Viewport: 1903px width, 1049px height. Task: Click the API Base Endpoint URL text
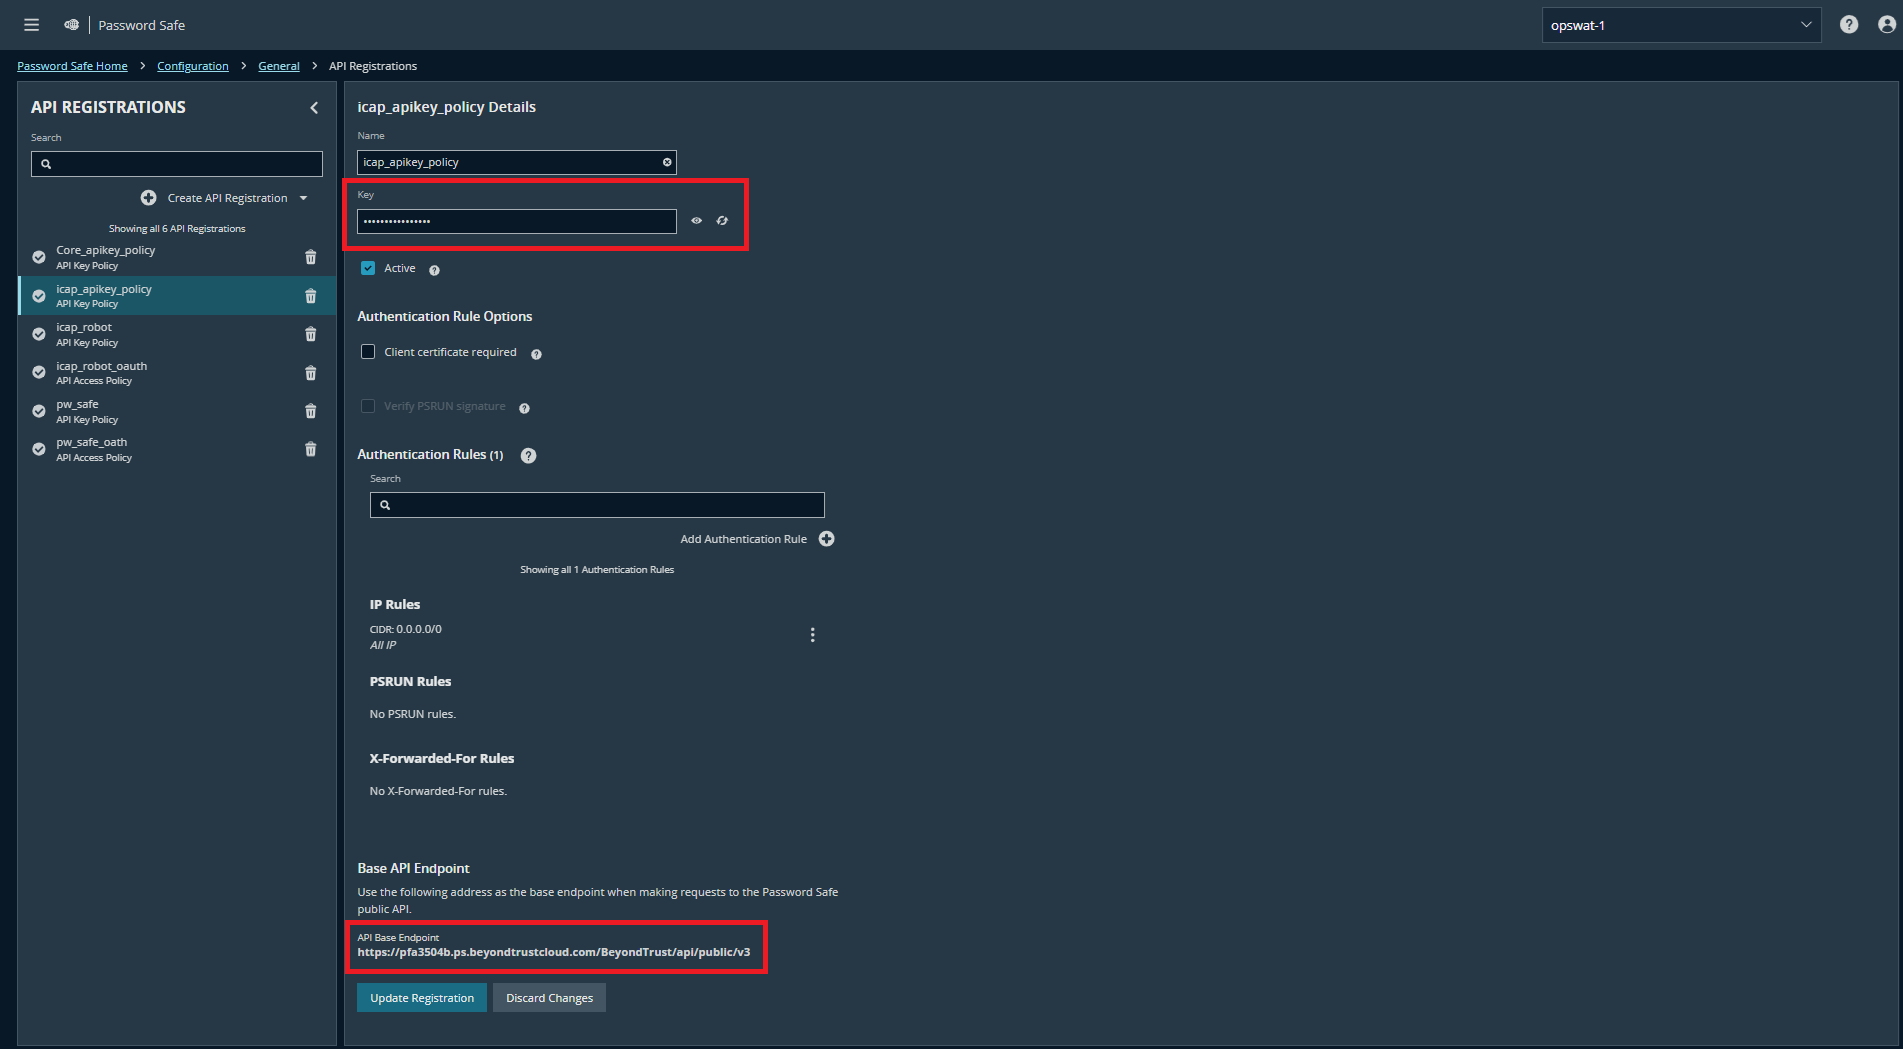click(x=554, y=952)
